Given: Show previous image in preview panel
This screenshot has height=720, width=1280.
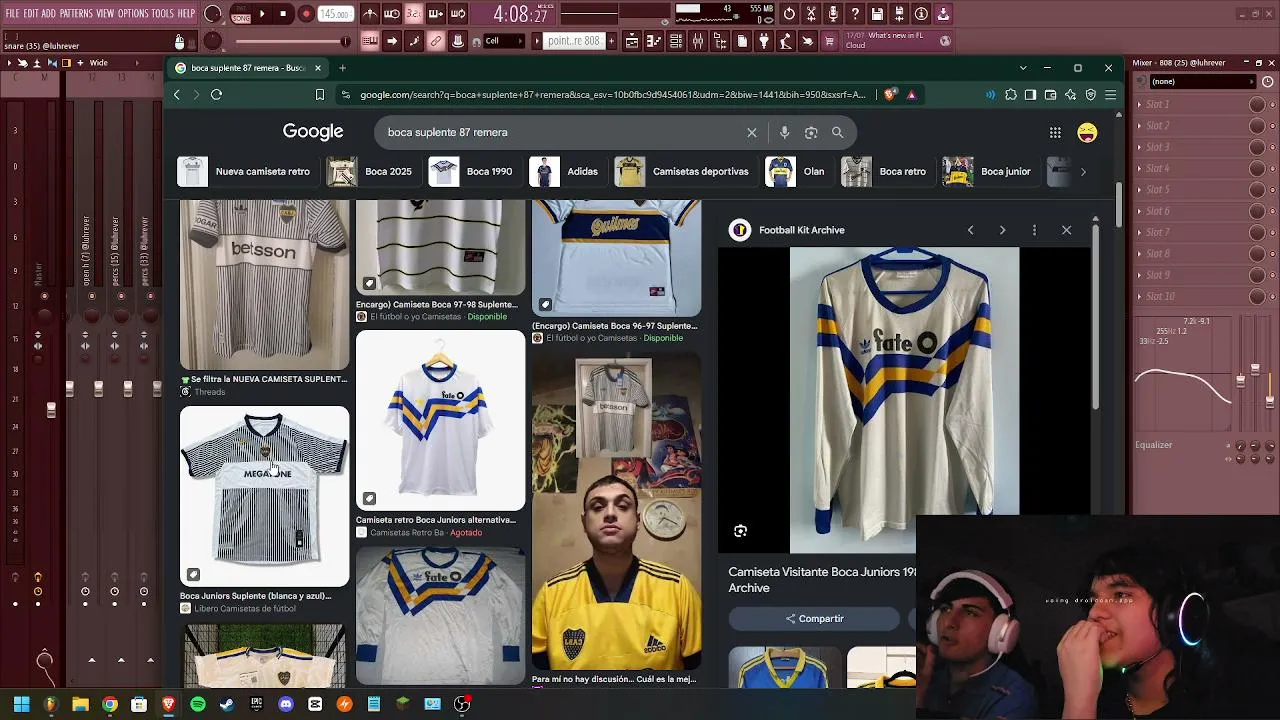Looking at the screenshot, I should [970, 230].
